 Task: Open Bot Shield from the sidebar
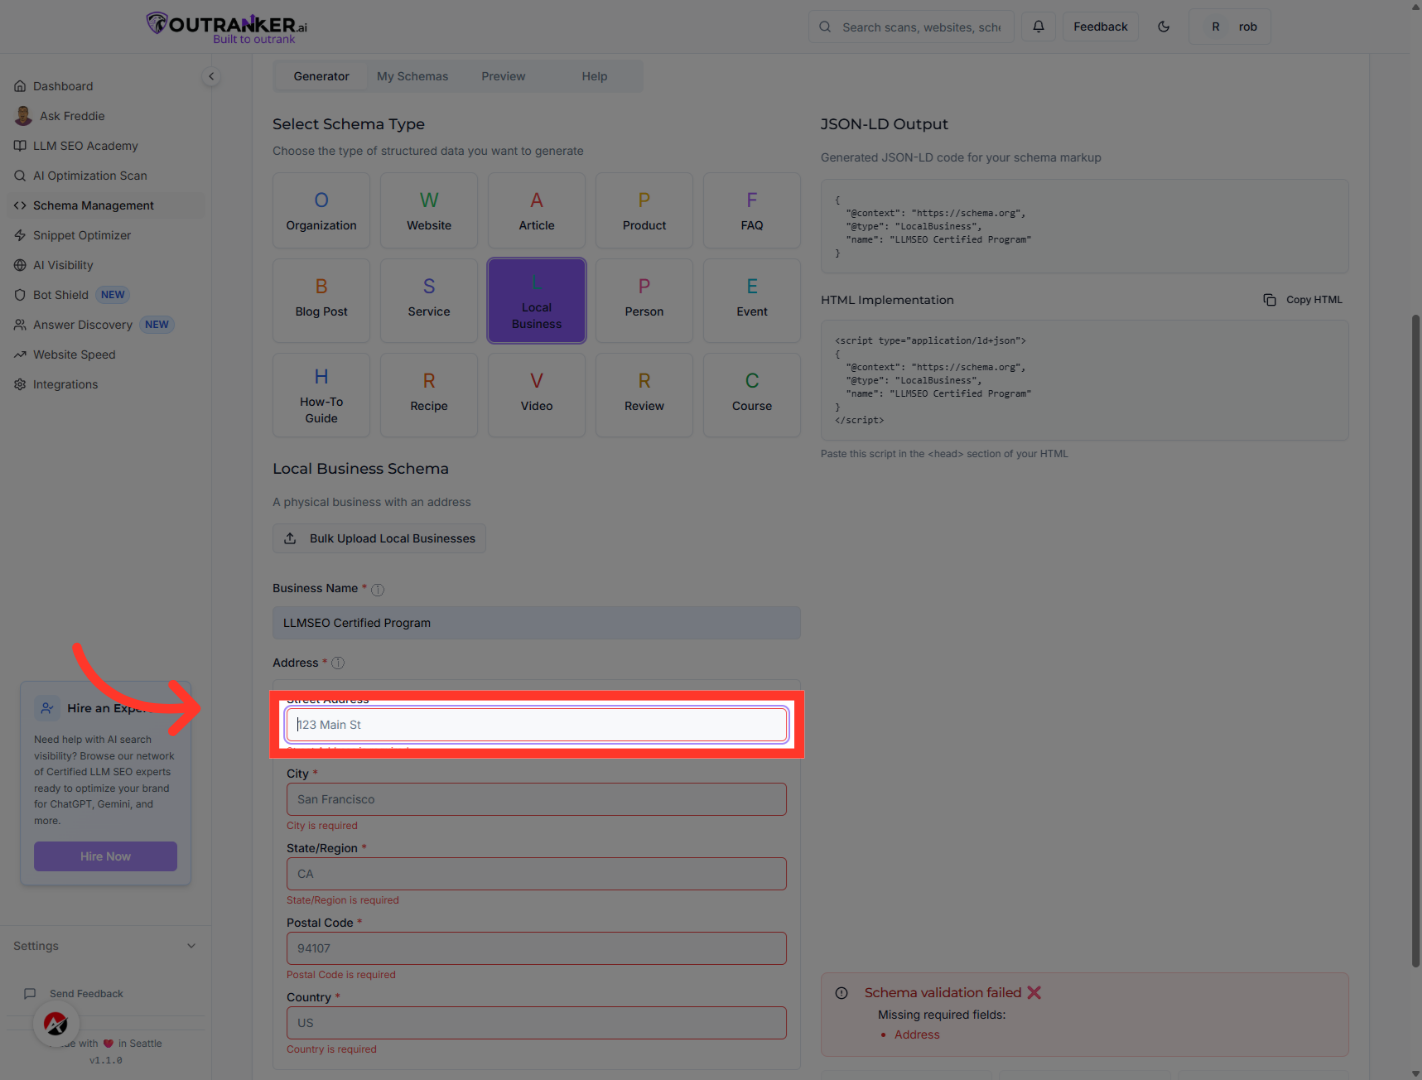coord(60,294)
